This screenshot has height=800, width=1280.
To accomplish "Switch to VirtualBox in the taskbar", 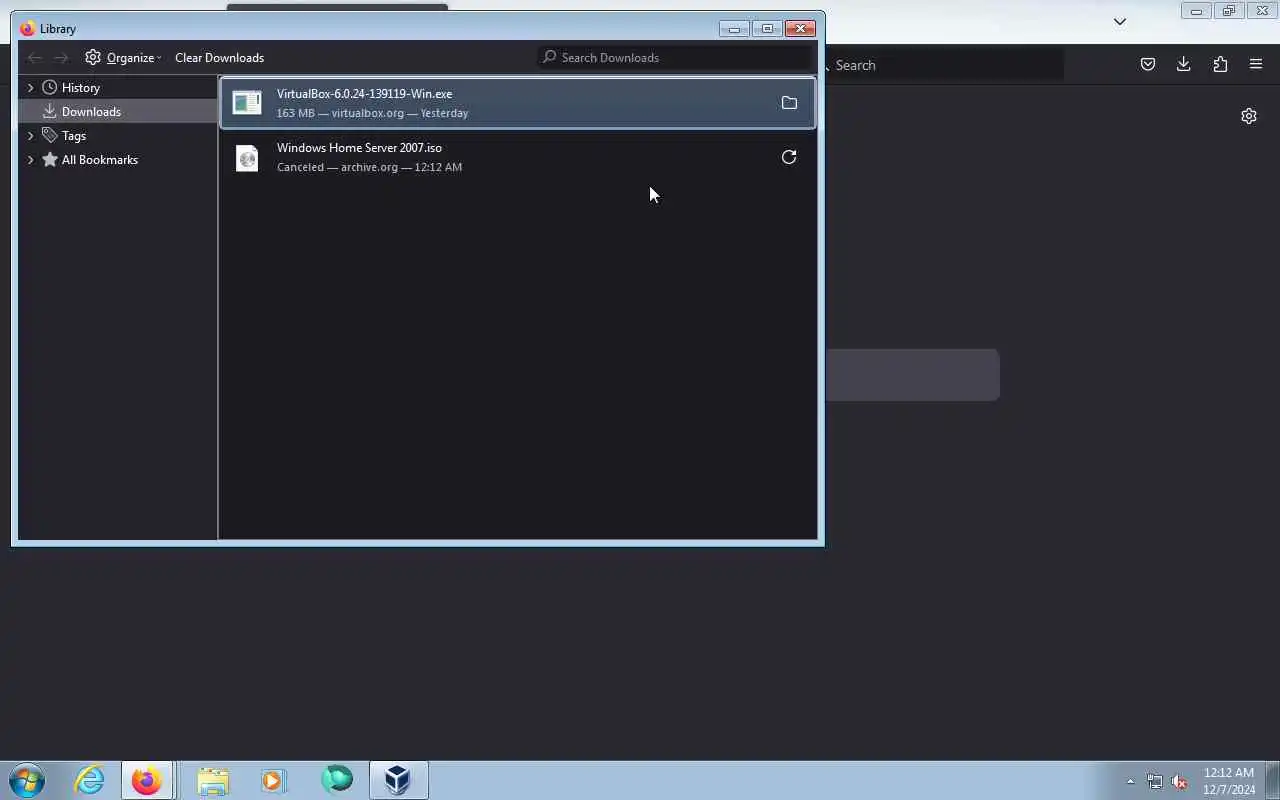I will (398, 780).
